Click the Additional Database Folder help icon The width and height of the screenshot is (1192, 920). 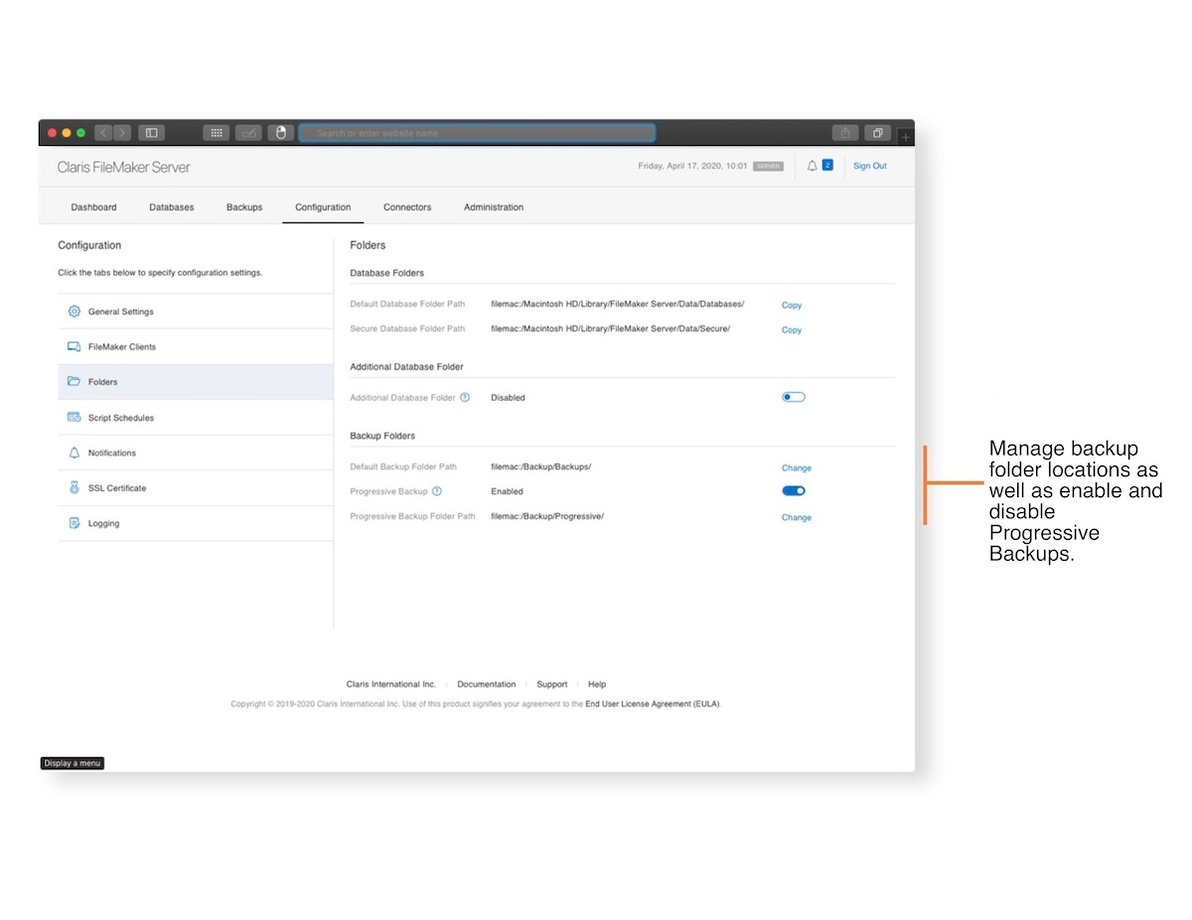[x=464, y=398]
